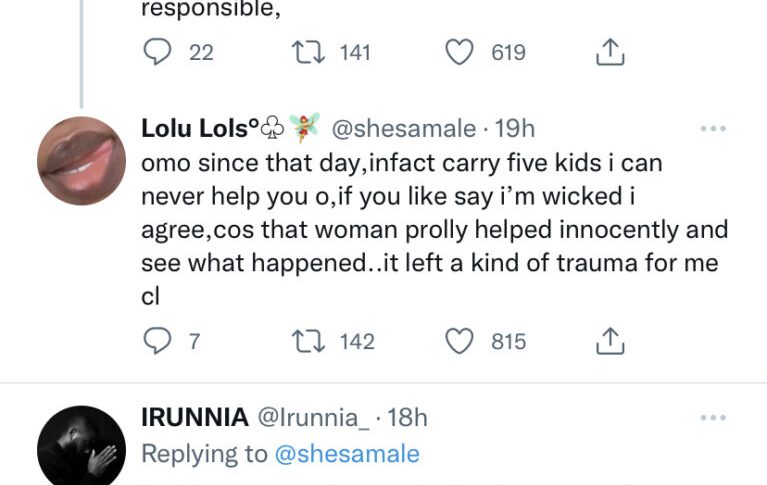Like Lolu Lols' tweet with 815 likes

[458, 342]
